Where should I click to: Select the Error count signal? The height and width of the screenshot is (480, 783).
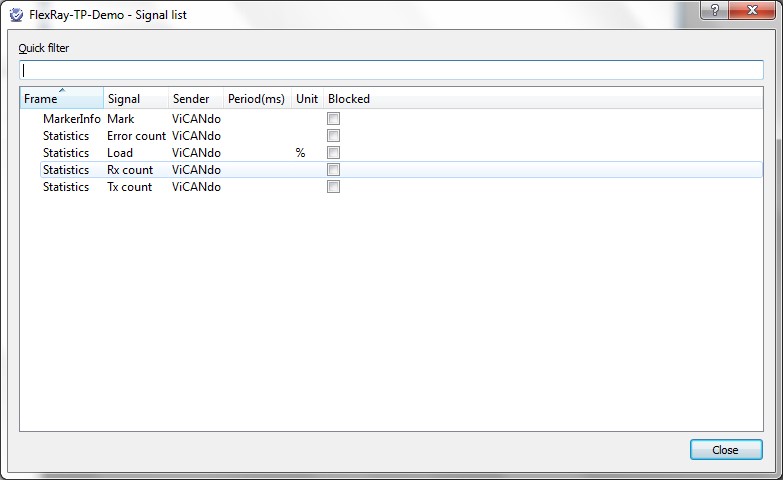point(136,136)
